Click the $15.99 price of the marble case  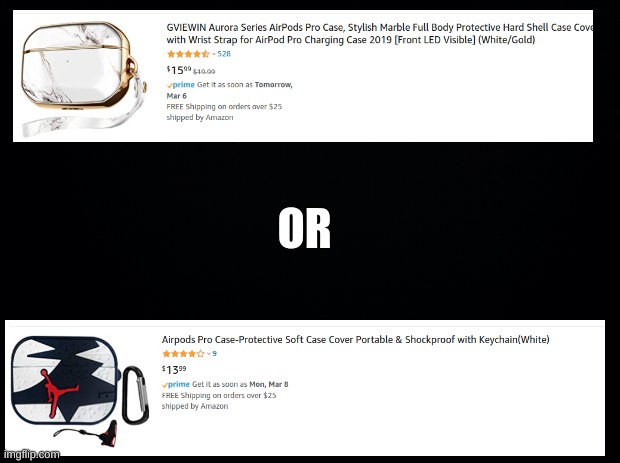point(179,70)
